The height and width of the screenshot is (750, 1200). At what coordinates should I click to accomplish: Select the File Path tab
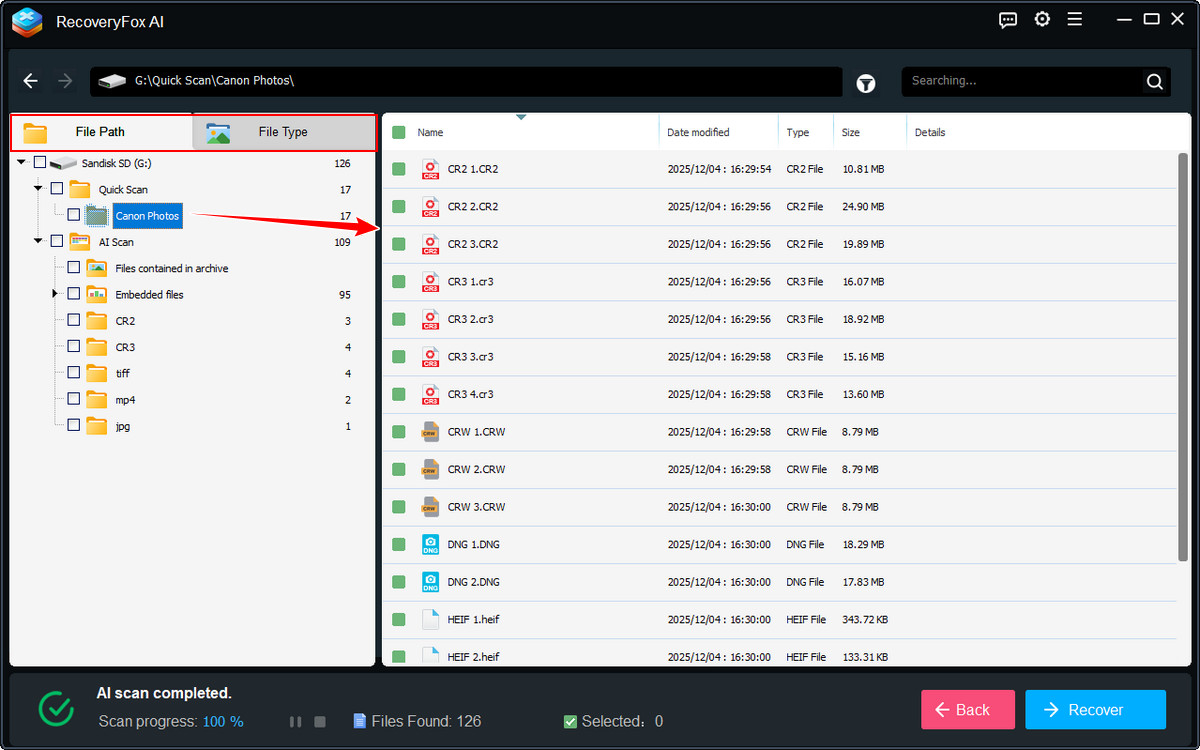click(x=100, y=132)
